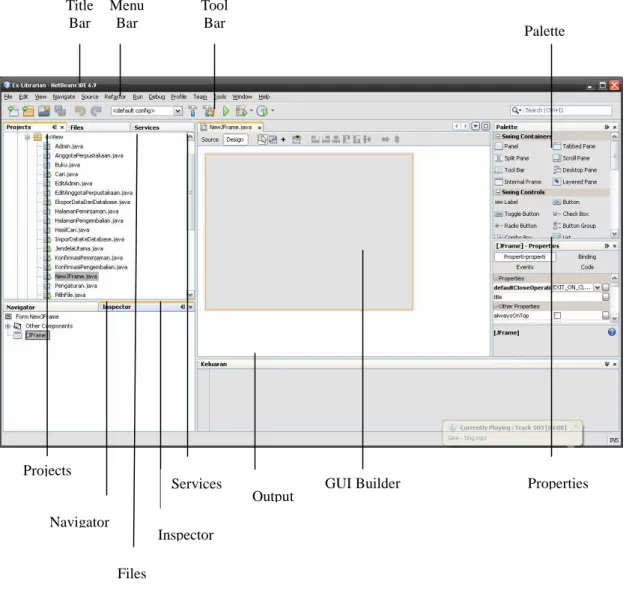
Task: Switch to Design view button
Action: (x=235, y=140)
